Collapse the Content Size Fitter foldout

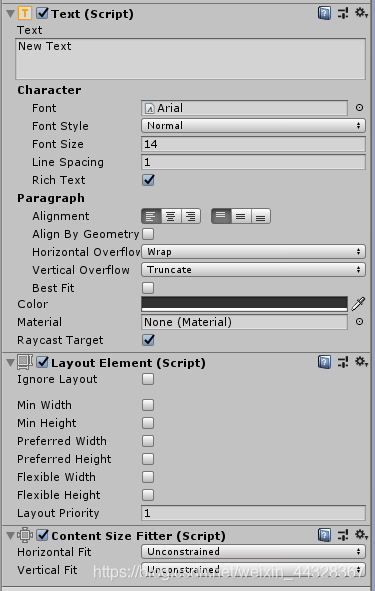click(11, 536)
